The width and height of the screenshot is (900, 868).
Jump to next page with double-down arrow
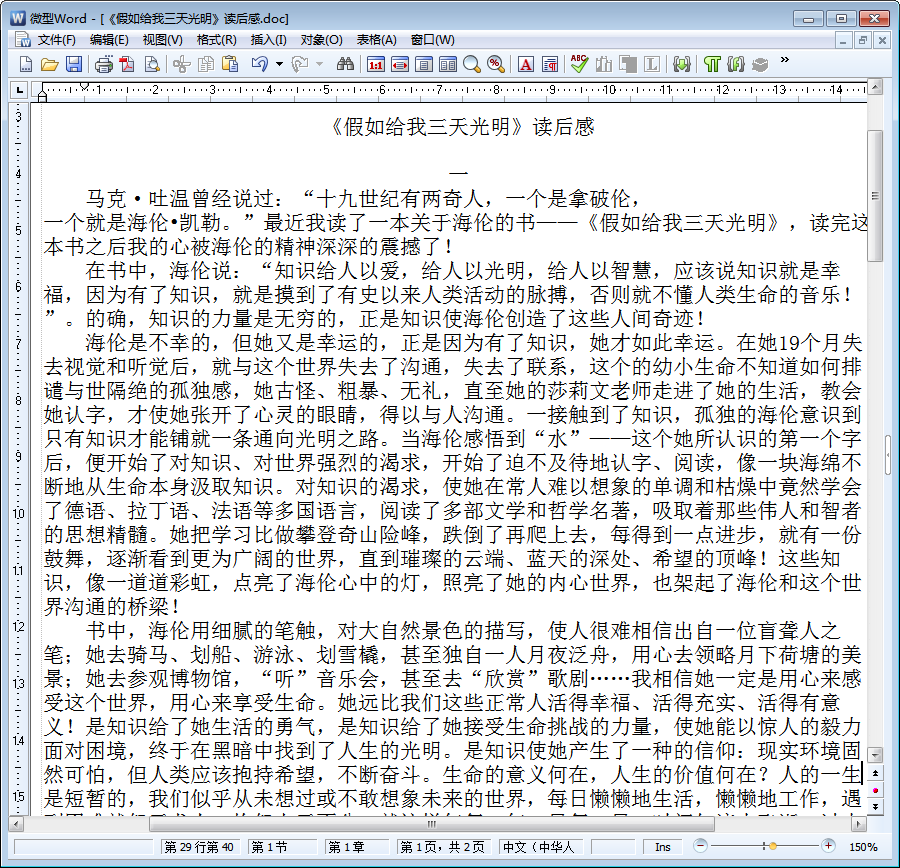click(x=875, y=806)
